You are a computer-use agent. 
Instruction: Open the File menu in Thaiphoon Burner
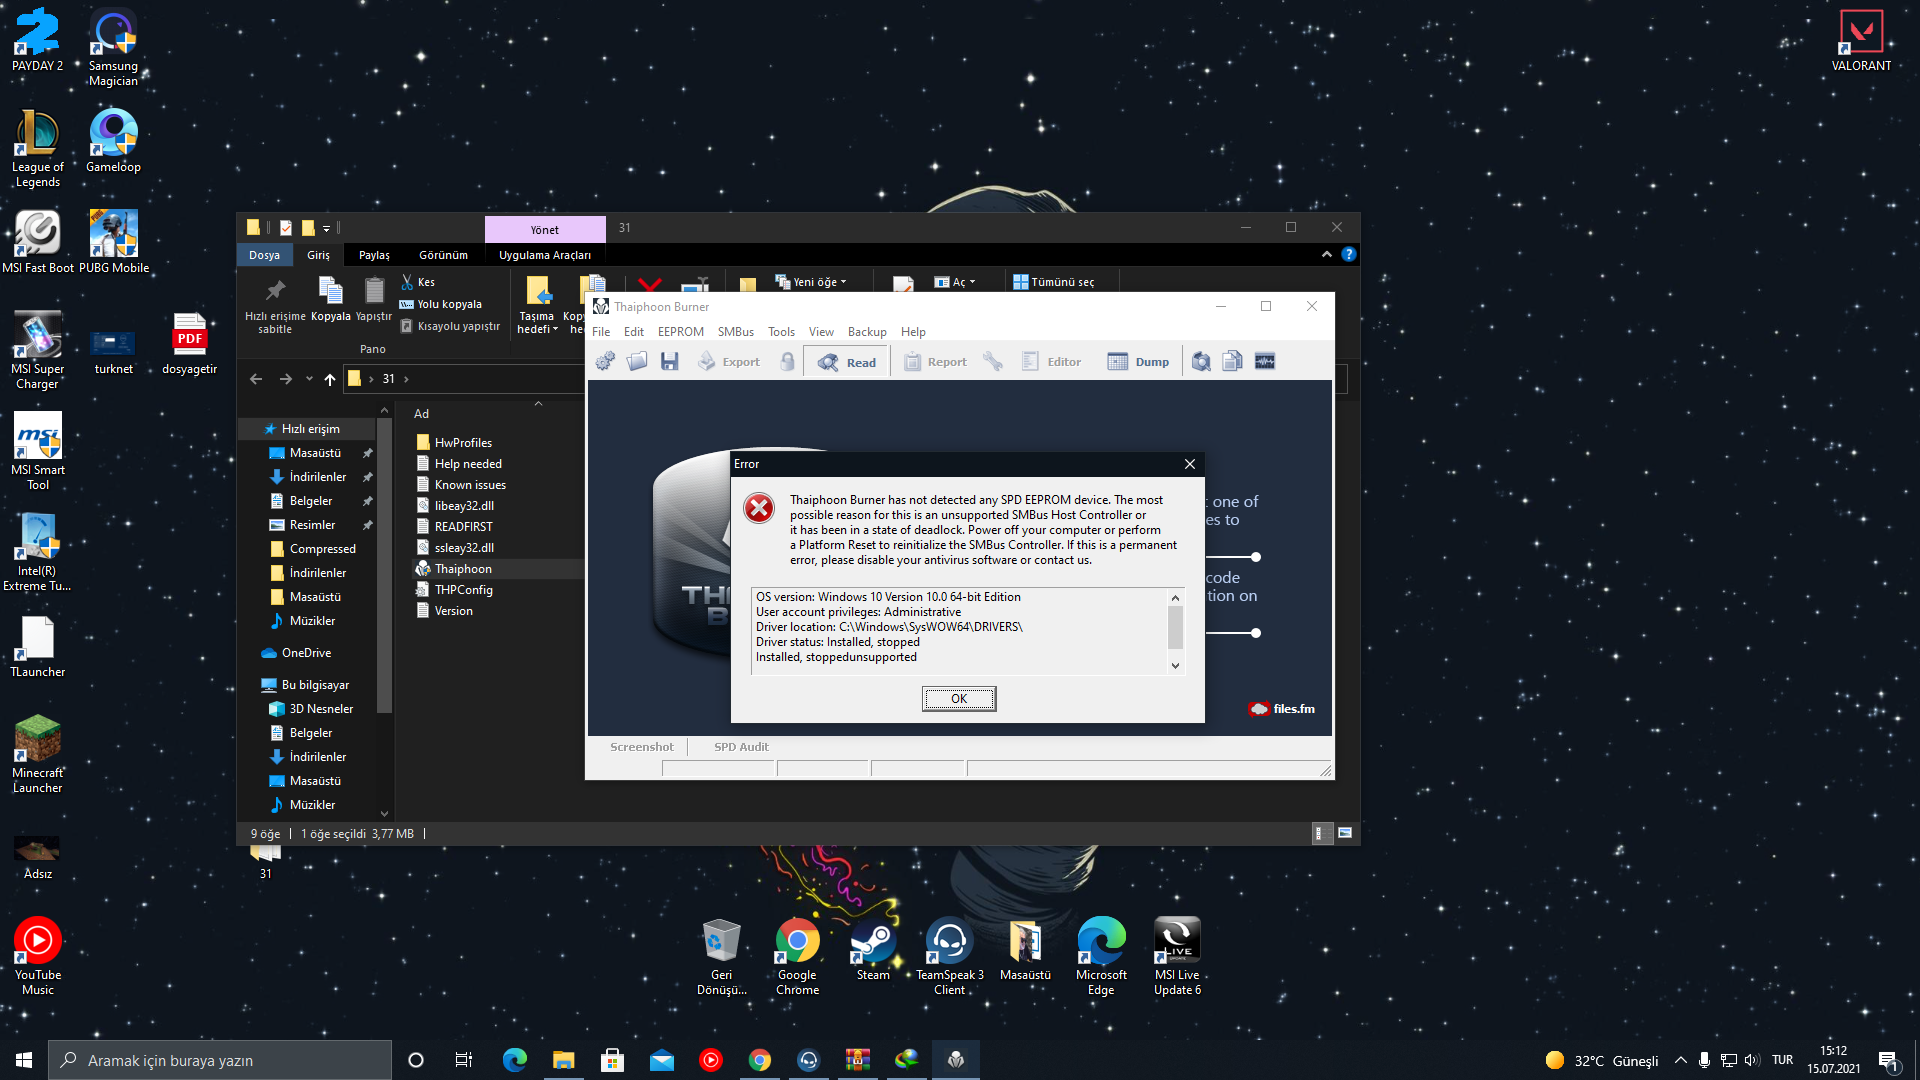click(x=601, y=332)
